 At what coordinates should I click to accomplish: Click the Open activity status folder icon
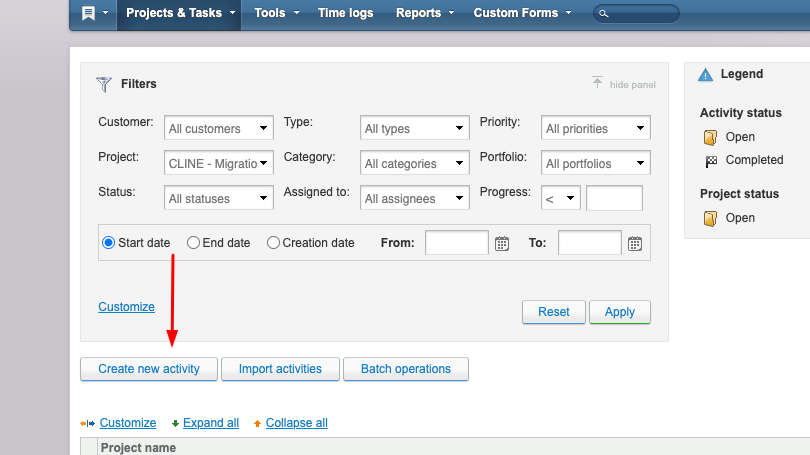[x=710, y=137]
